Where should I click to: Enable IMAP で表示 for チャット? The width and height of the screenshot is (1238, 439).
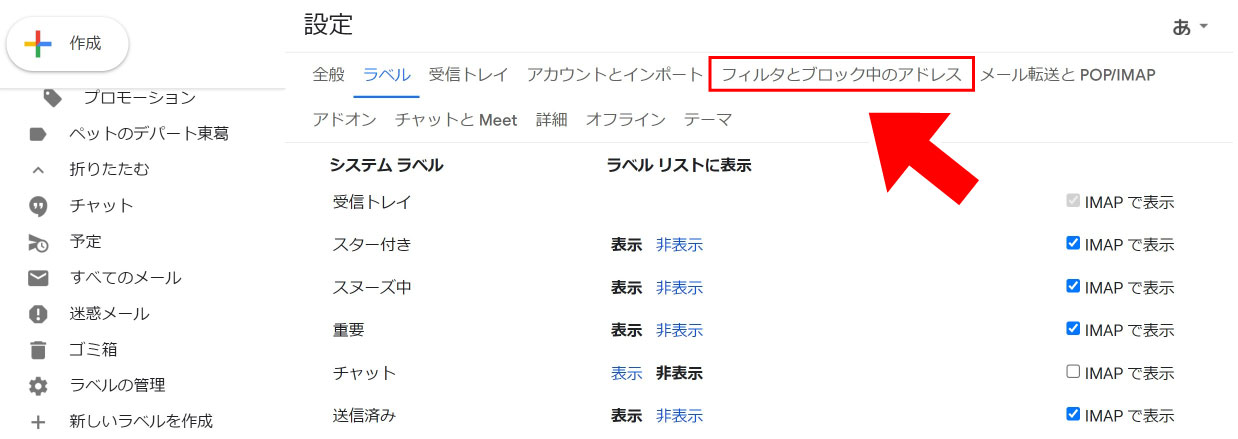coord(1073,372)
